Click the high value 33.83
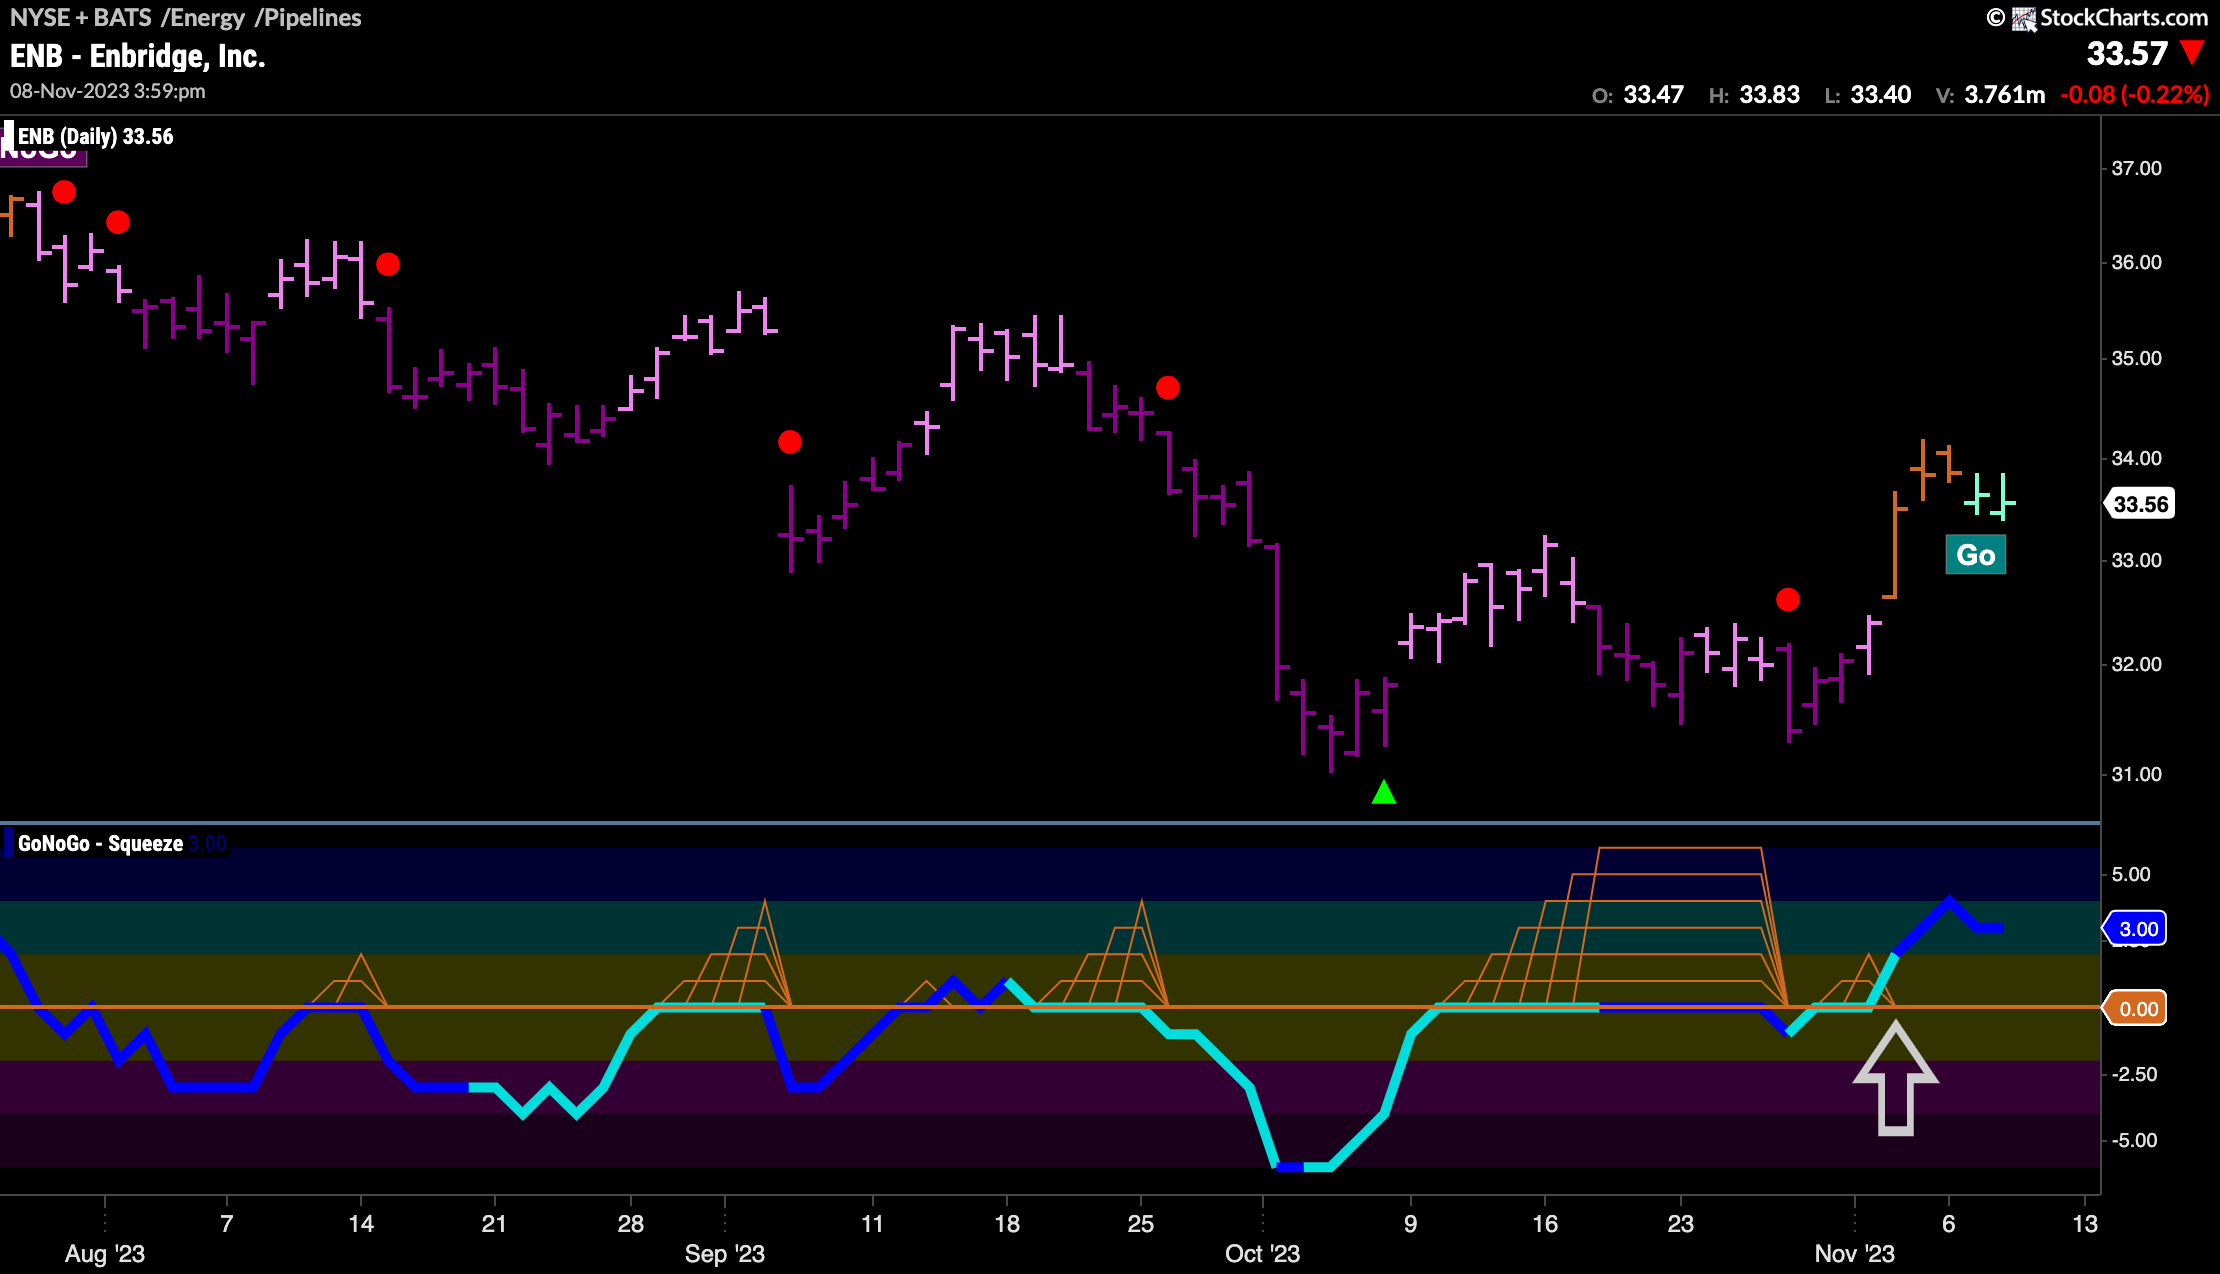 click(x=1770, y=95)
